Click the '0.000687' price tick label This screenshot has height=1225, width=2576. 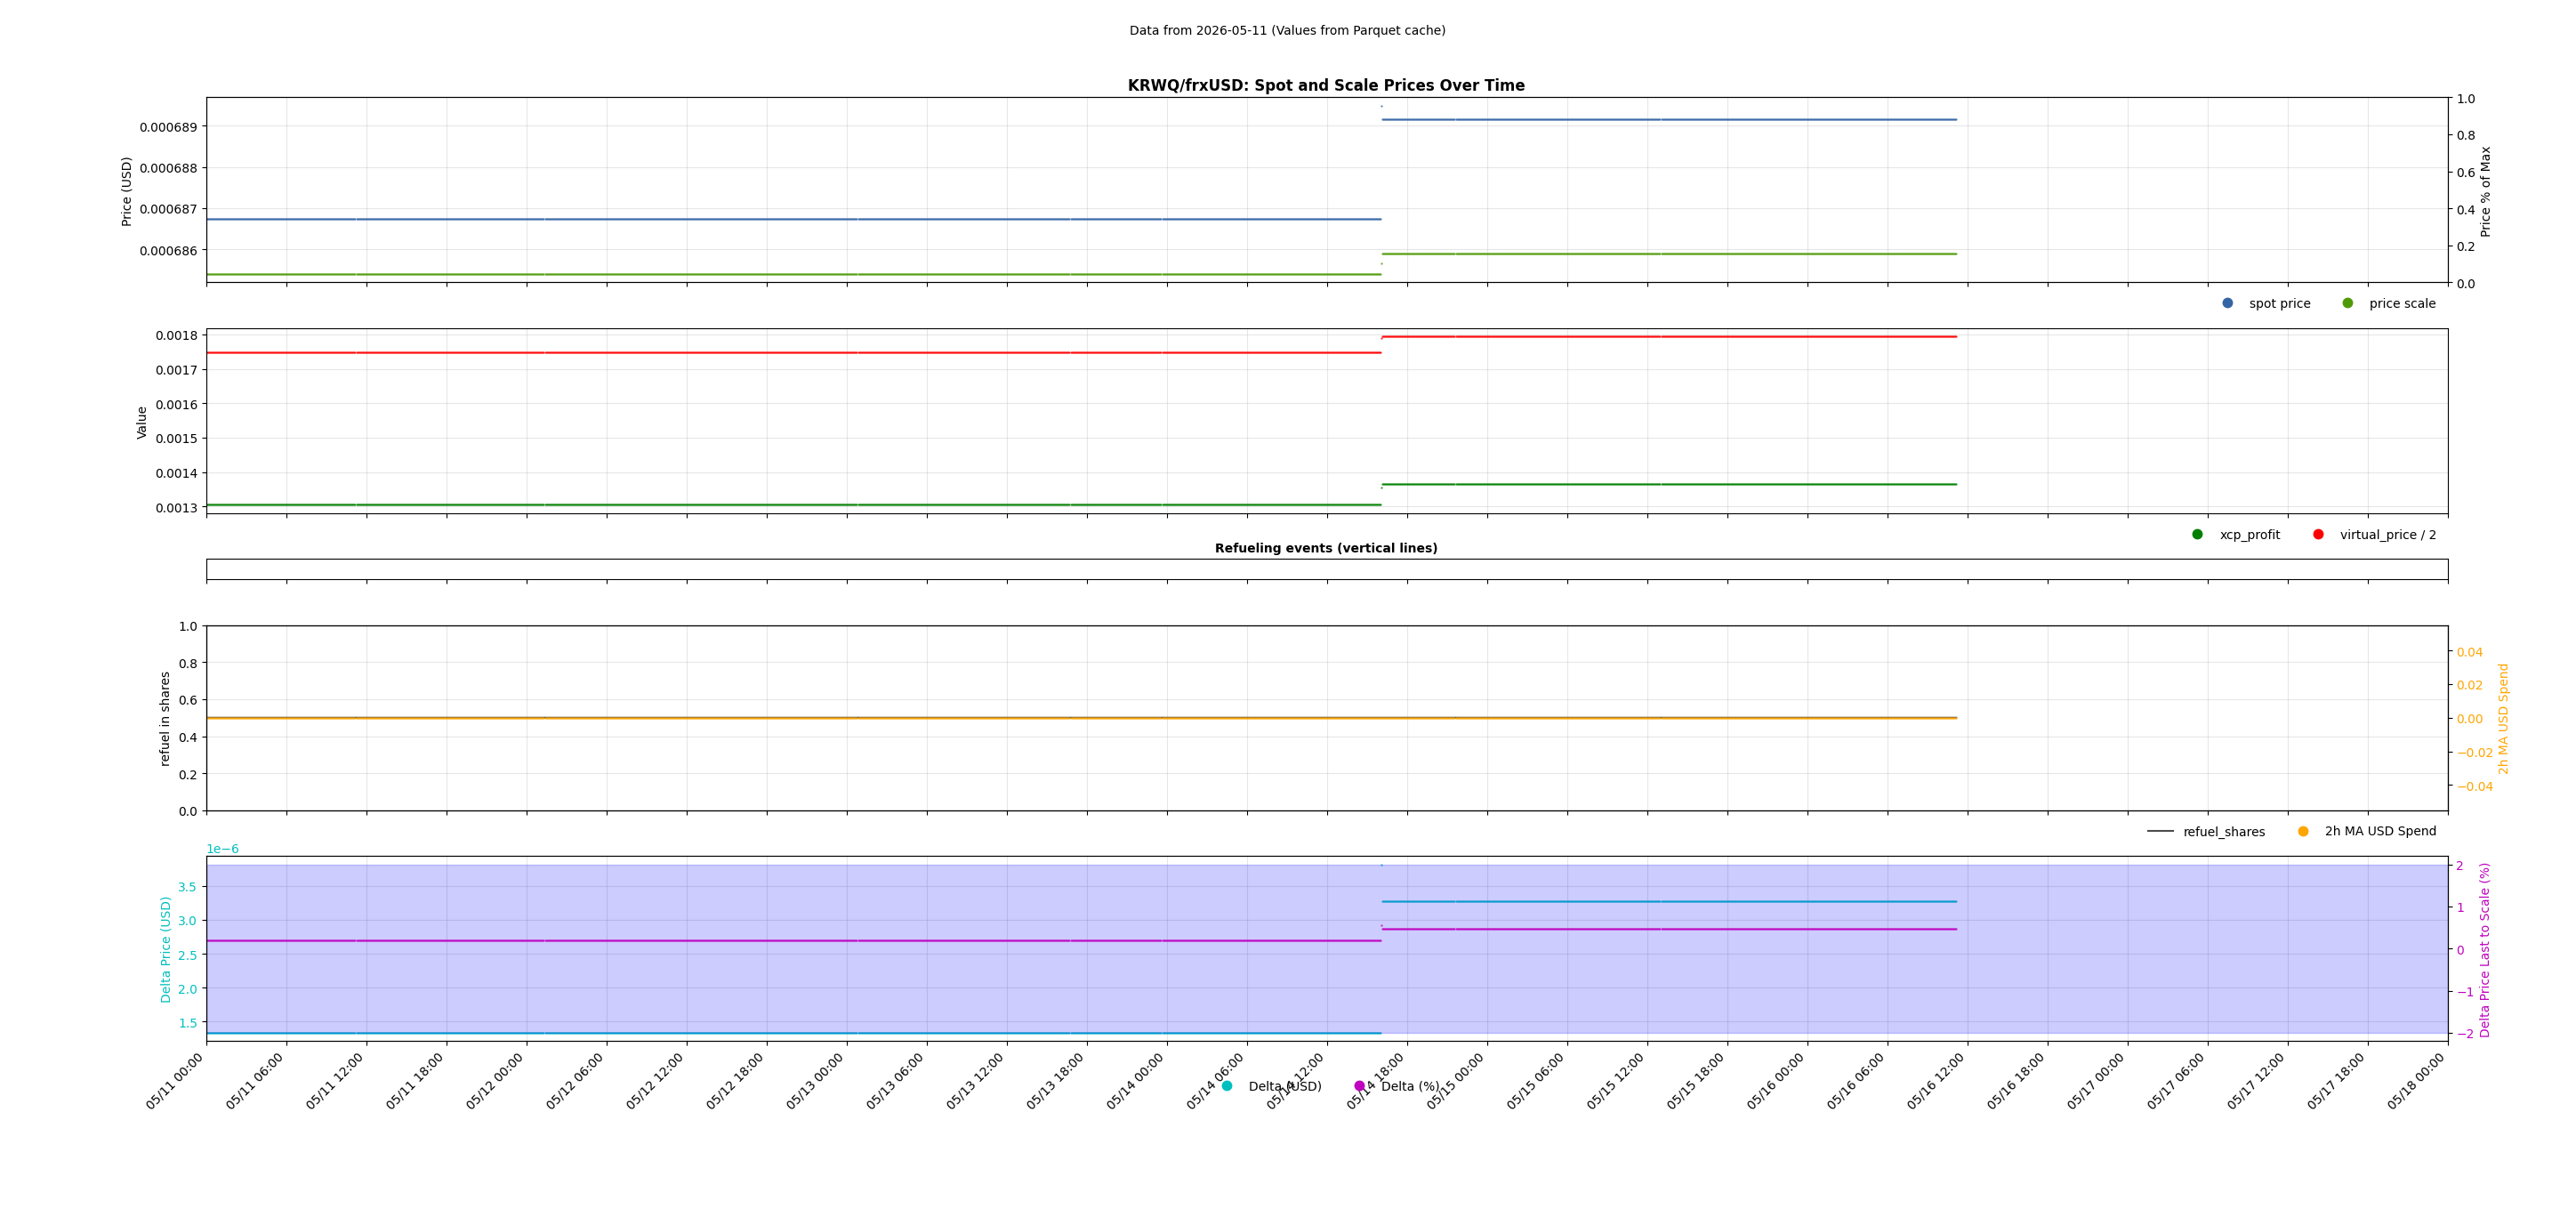click(x=168, y=209)
